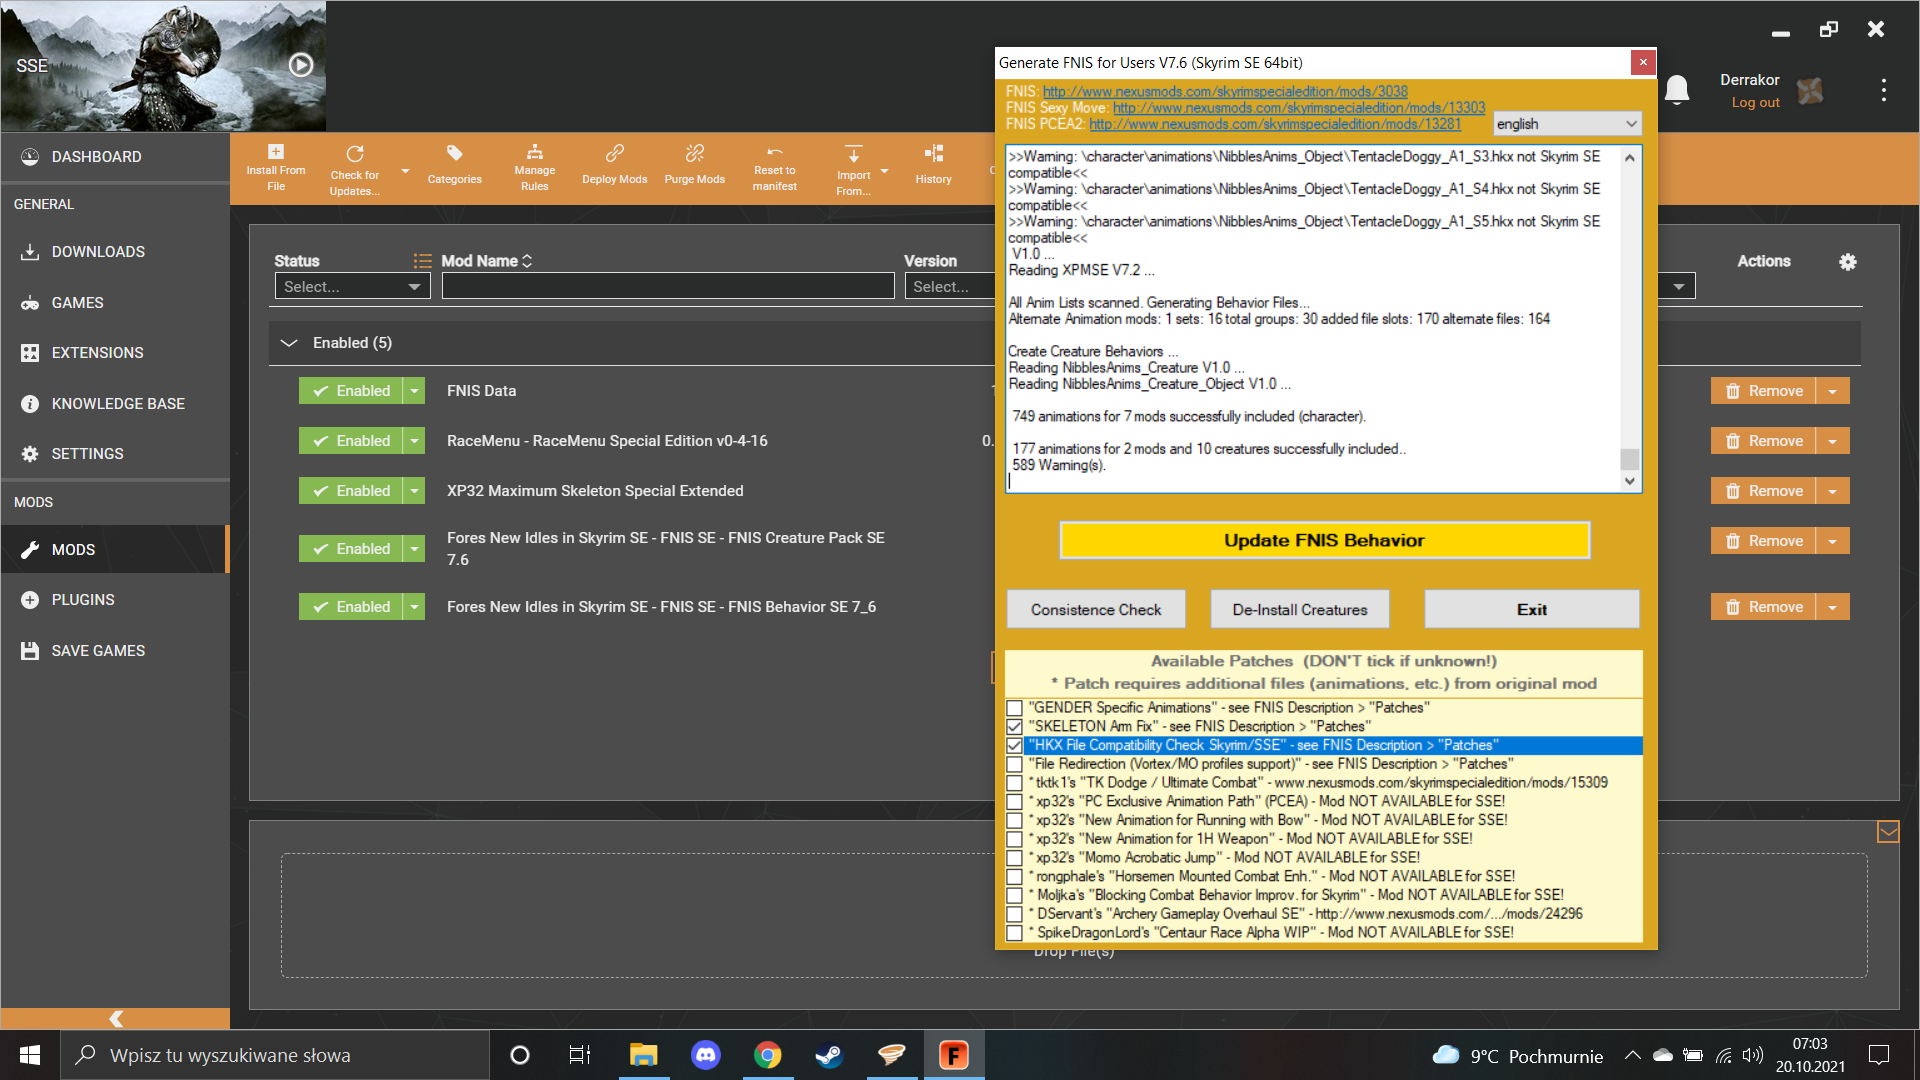Image resolution: width=1920 pixels, height=1080 pixels.
Task: Open Remove dropdown arrow for FNIS Data
Action: [1833, 391]
